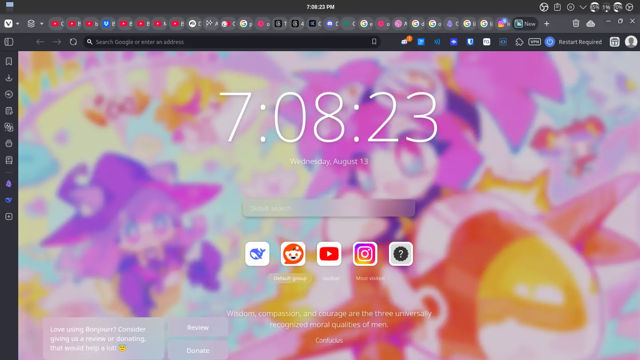
Task: Add a new web panel in the sidebar
Action: pyautogui.click(x=9, y=217)
